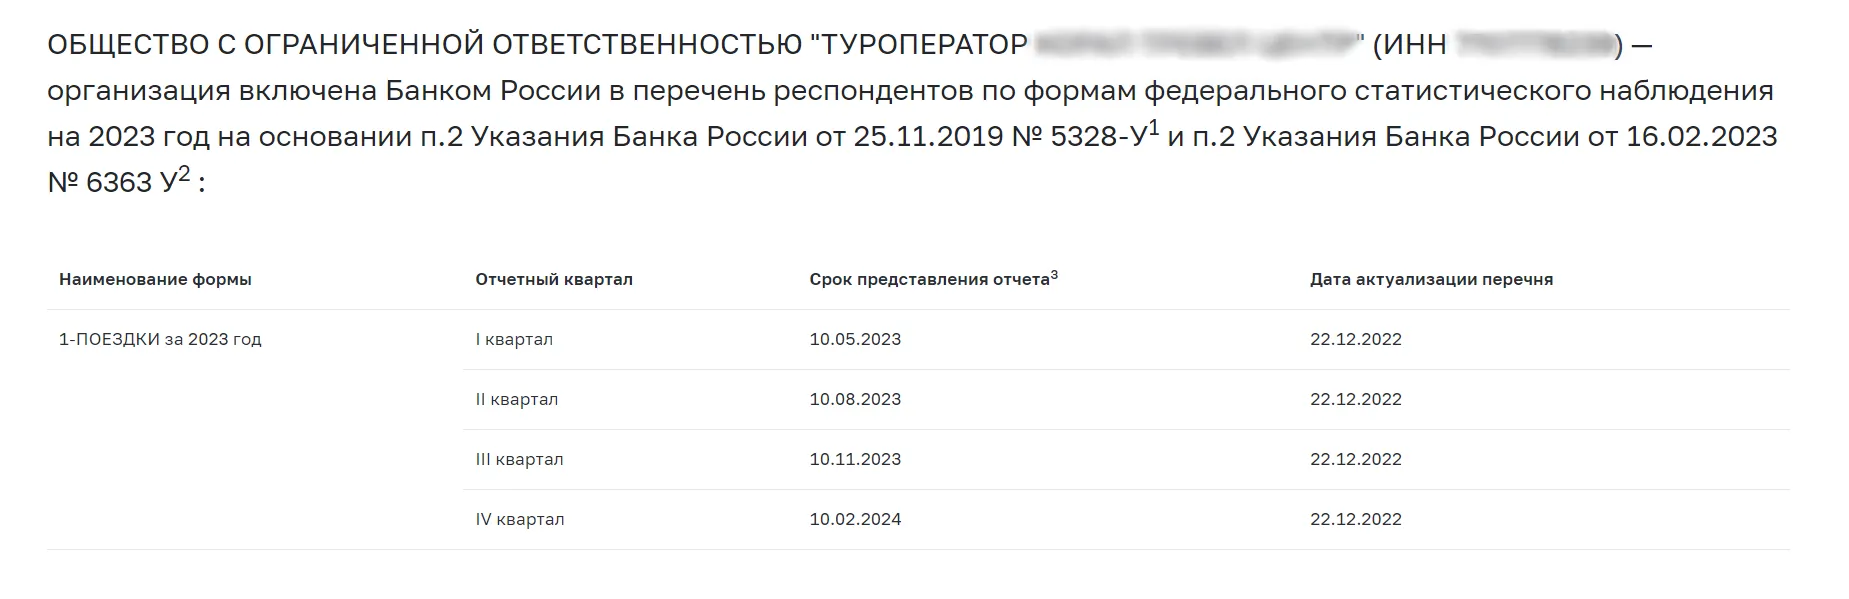This screenshot has height=599, width=1849.
Task: Click footnote 2 after № 6363 У
Action: (x=184, y=174)
